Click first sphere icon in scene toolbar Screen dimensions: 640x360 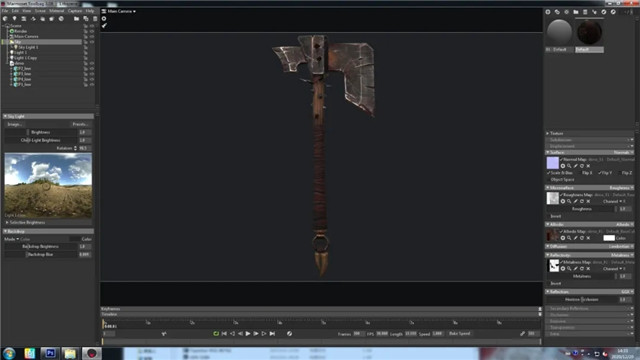coord(5,18)
